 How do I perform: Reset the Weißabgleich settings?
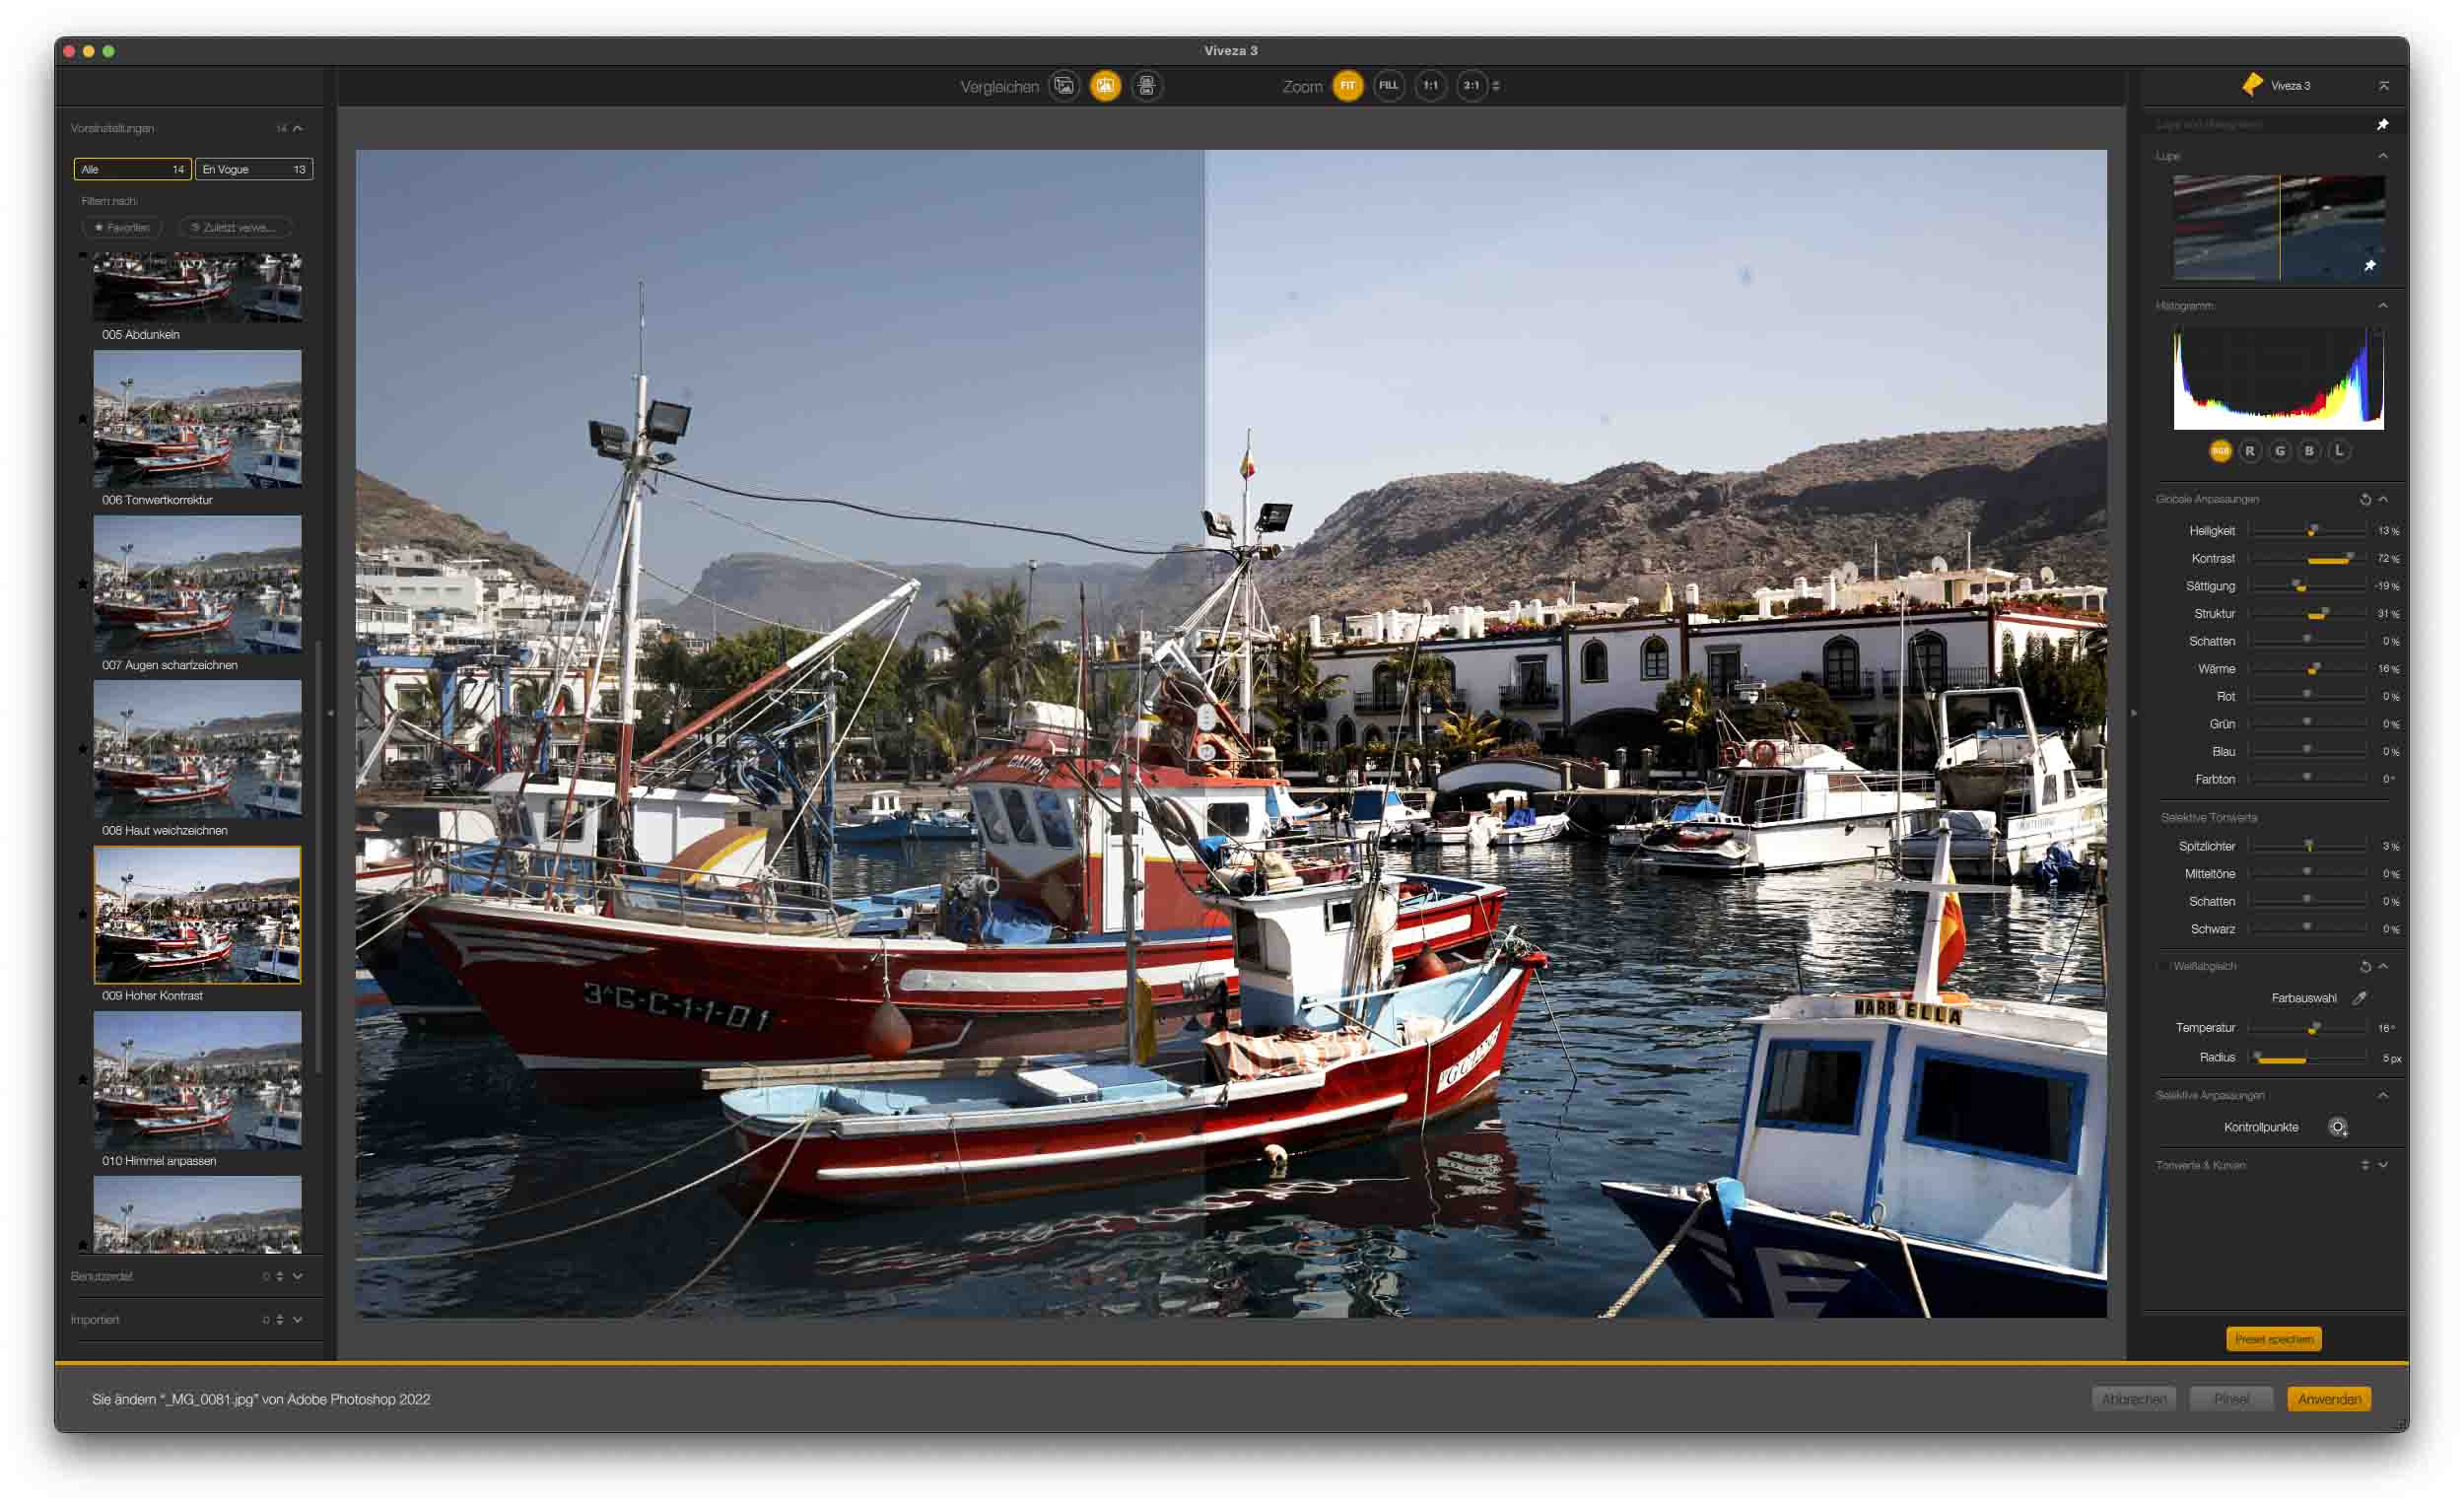coord(2365,966)
